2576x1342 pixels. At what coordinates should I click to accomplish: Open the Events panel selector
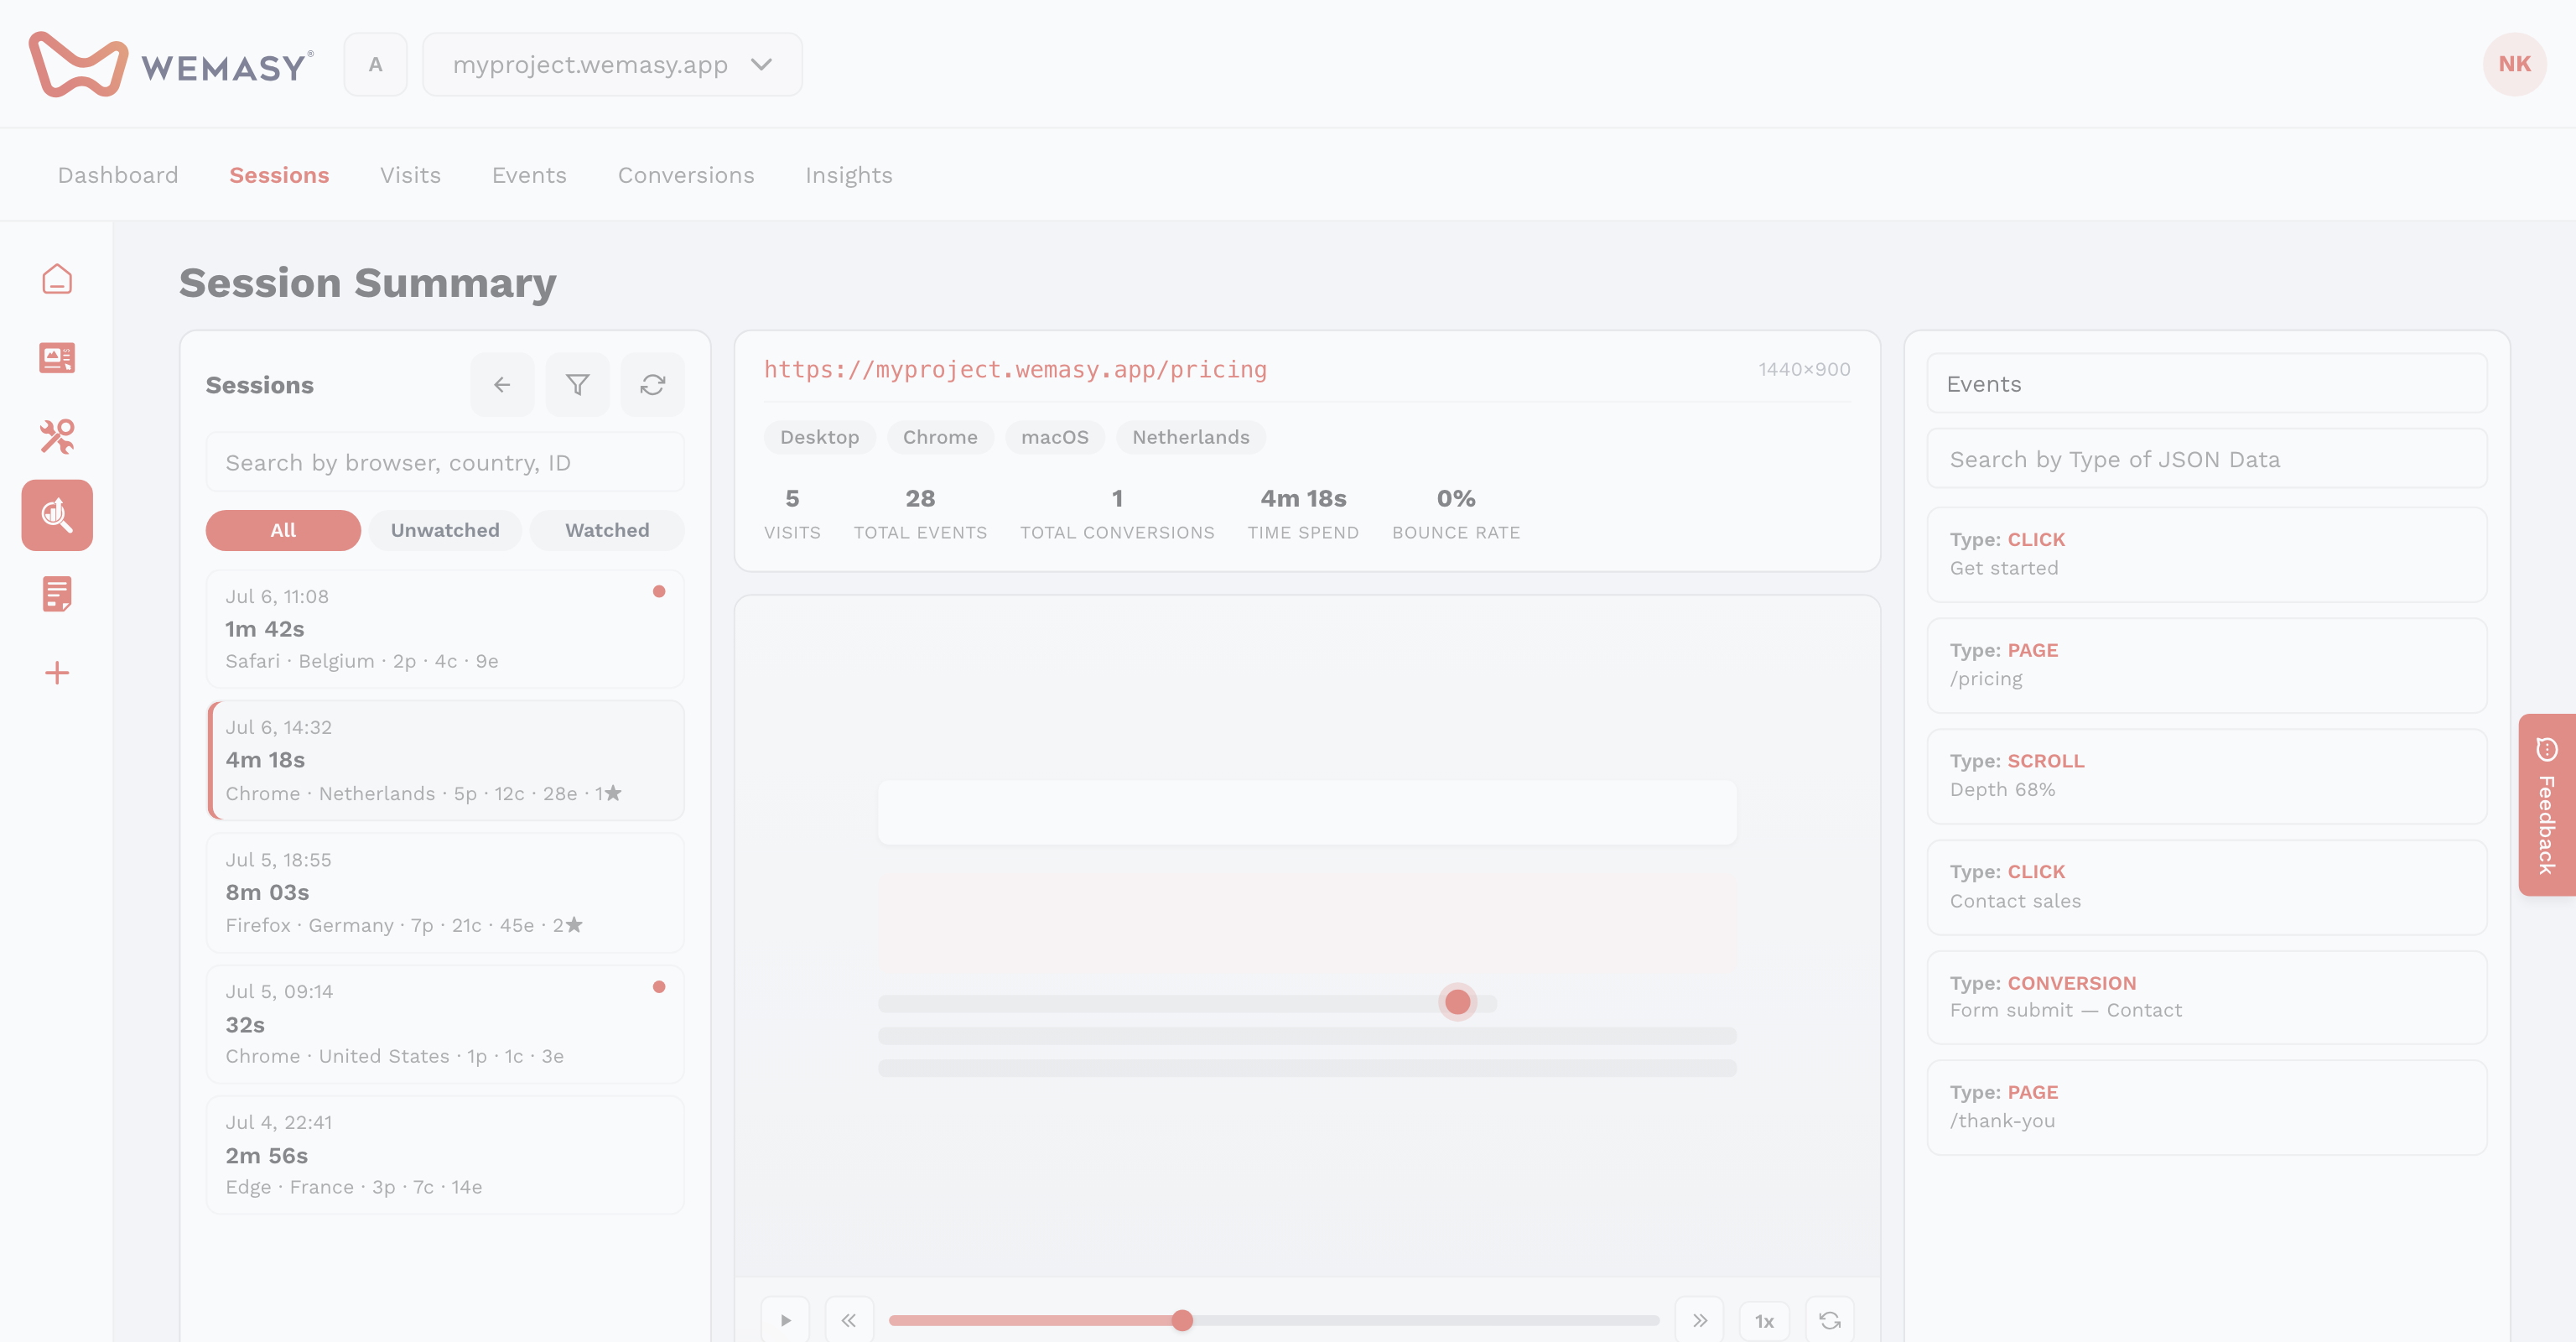[2207, 384]
